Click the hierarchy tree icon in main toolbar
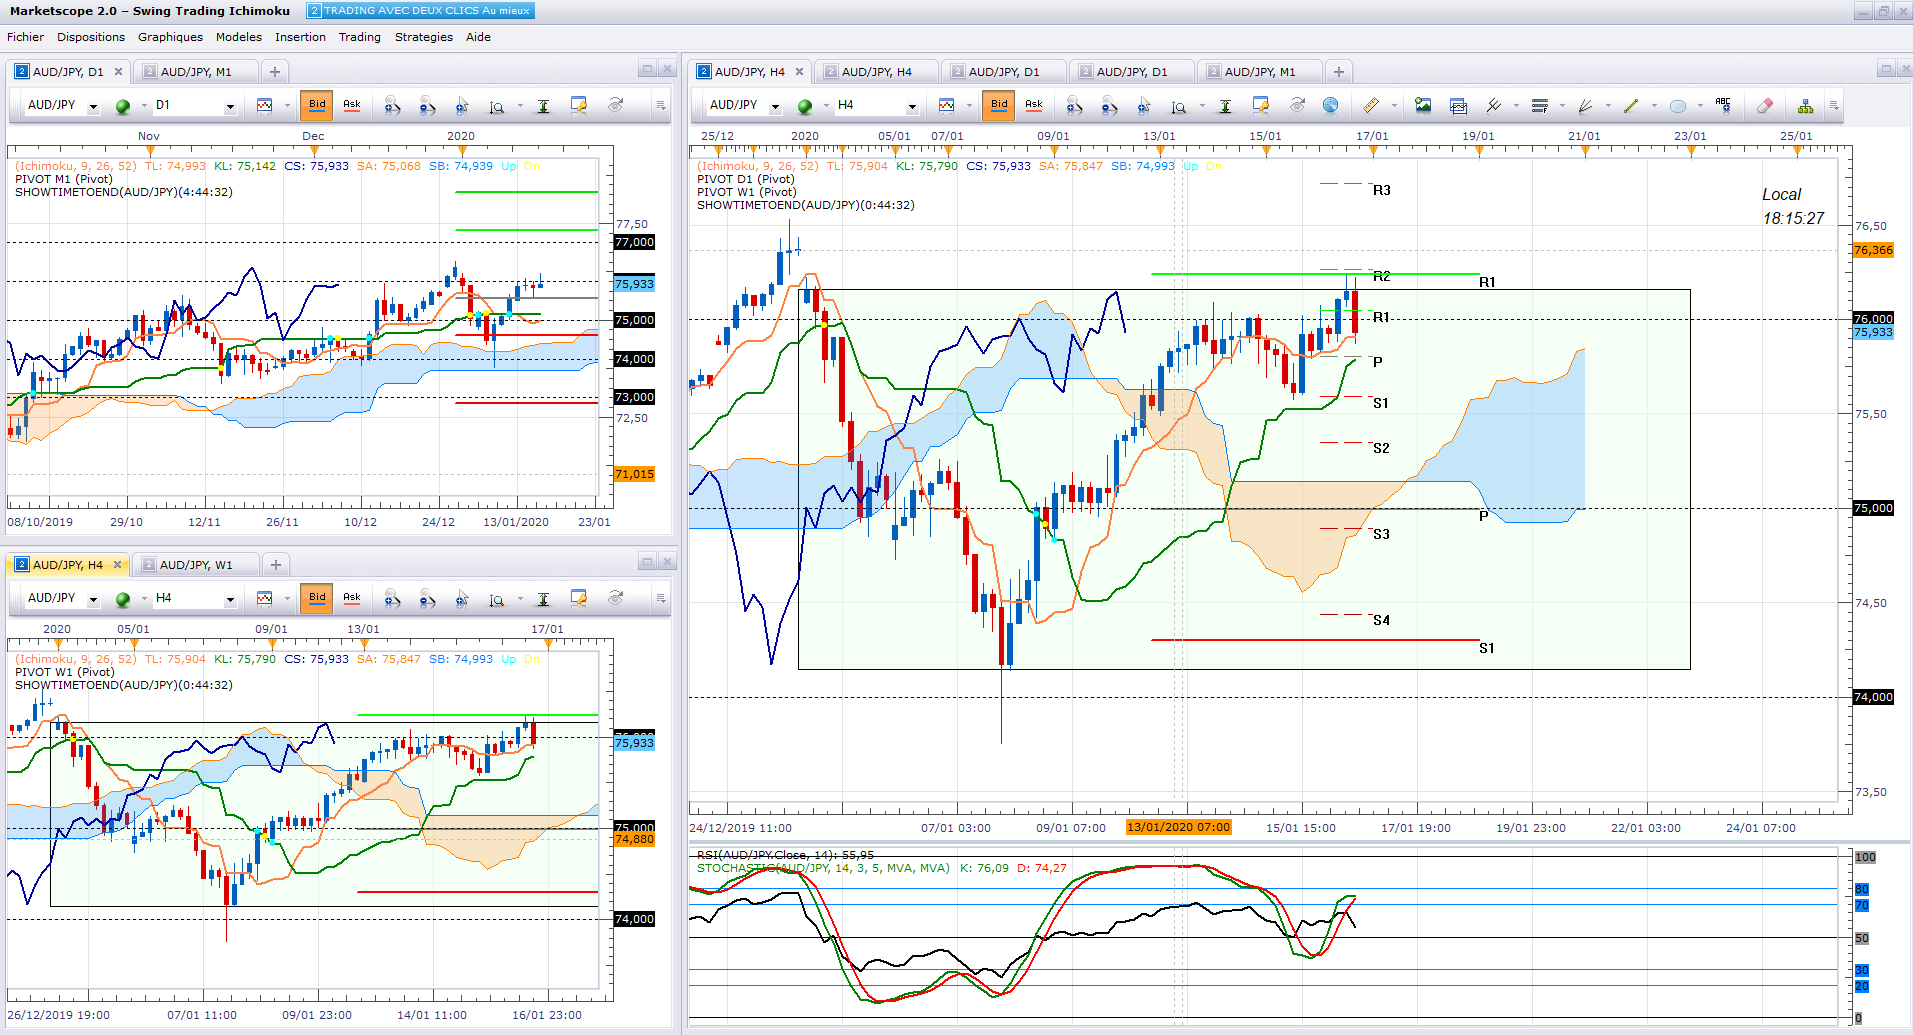The width and height of the screenshot is (1913, 1035). [1805, 105]
